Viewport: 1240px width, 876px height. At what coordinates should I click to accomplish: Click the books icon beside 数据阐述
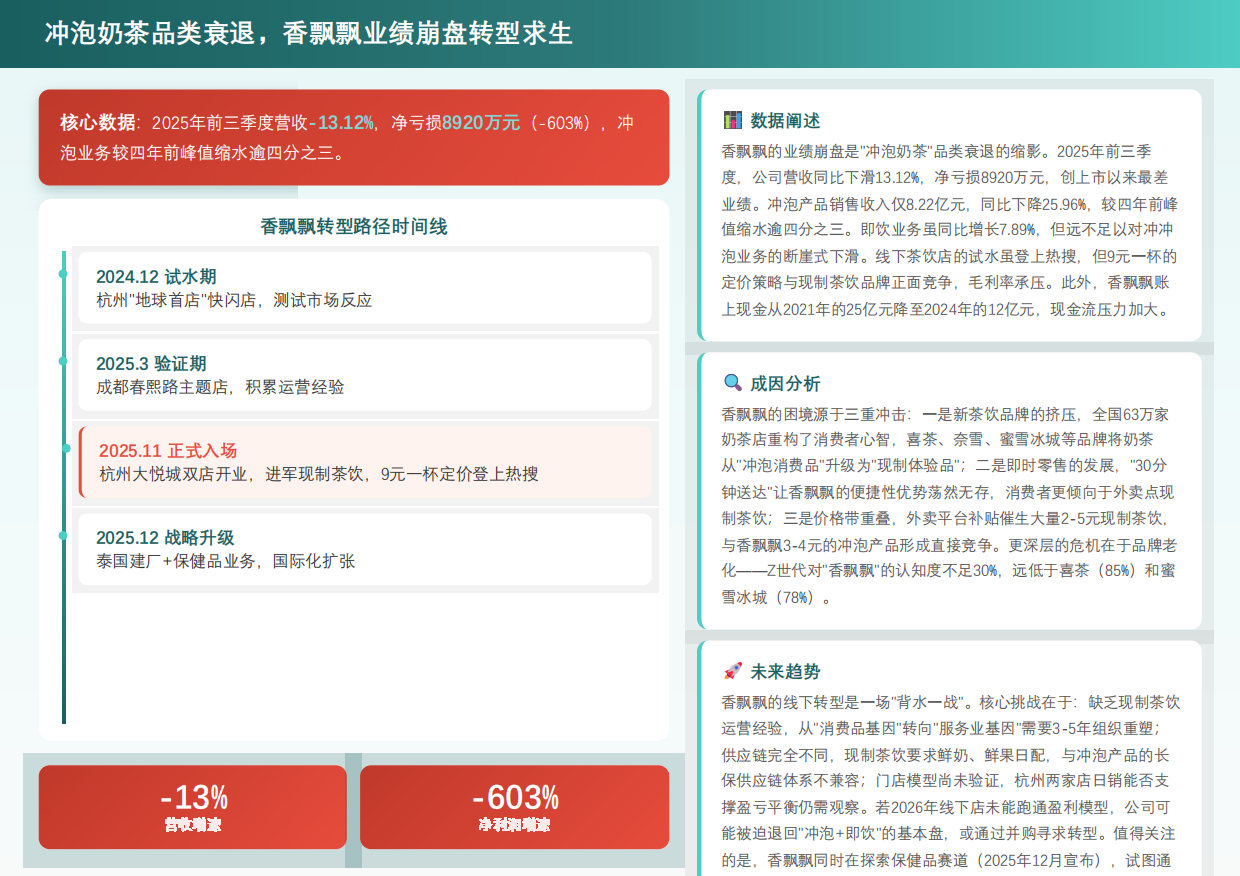(x=733, y=121)
